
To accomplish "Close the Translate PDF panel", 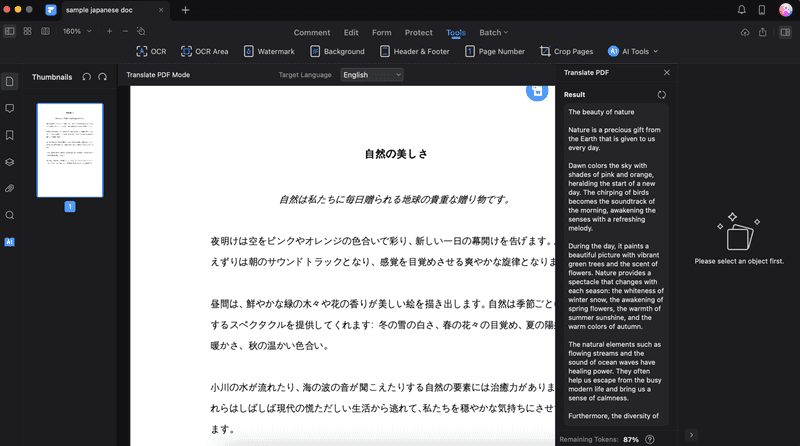I will (x=666, y=72).
